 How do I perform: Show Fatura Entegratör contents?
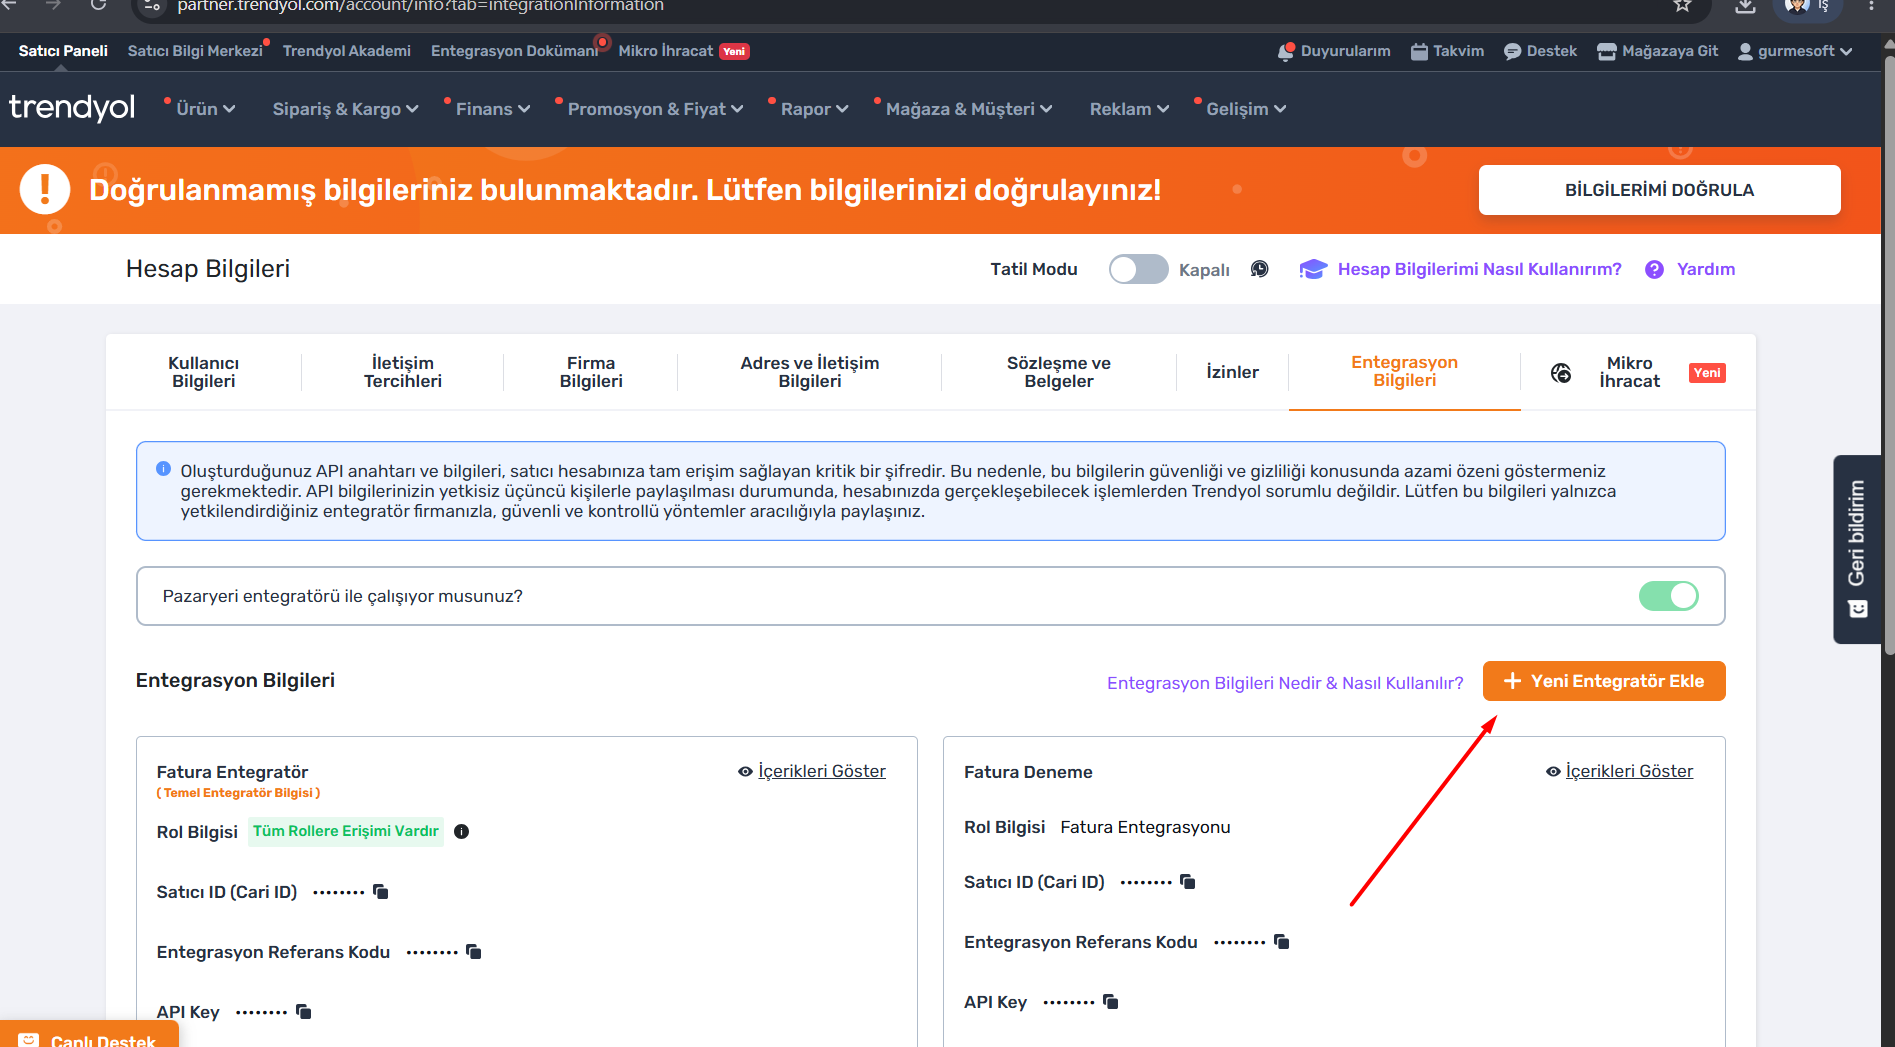click(x=812, y=771)
